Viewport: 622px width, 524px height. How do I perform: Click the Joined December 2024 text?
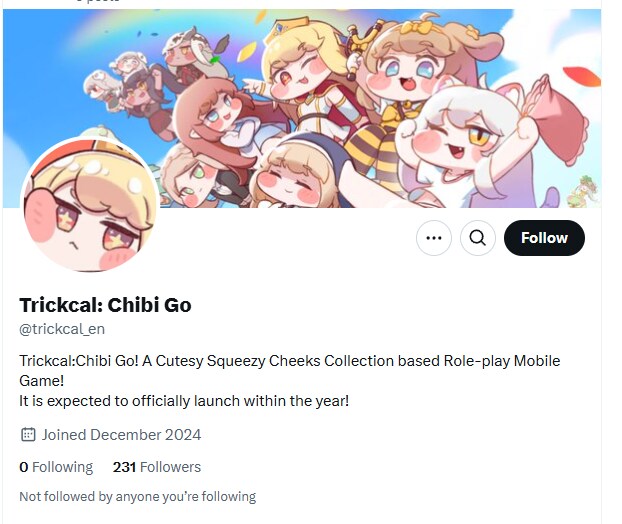pyautogui.click(x=121, y=435)
